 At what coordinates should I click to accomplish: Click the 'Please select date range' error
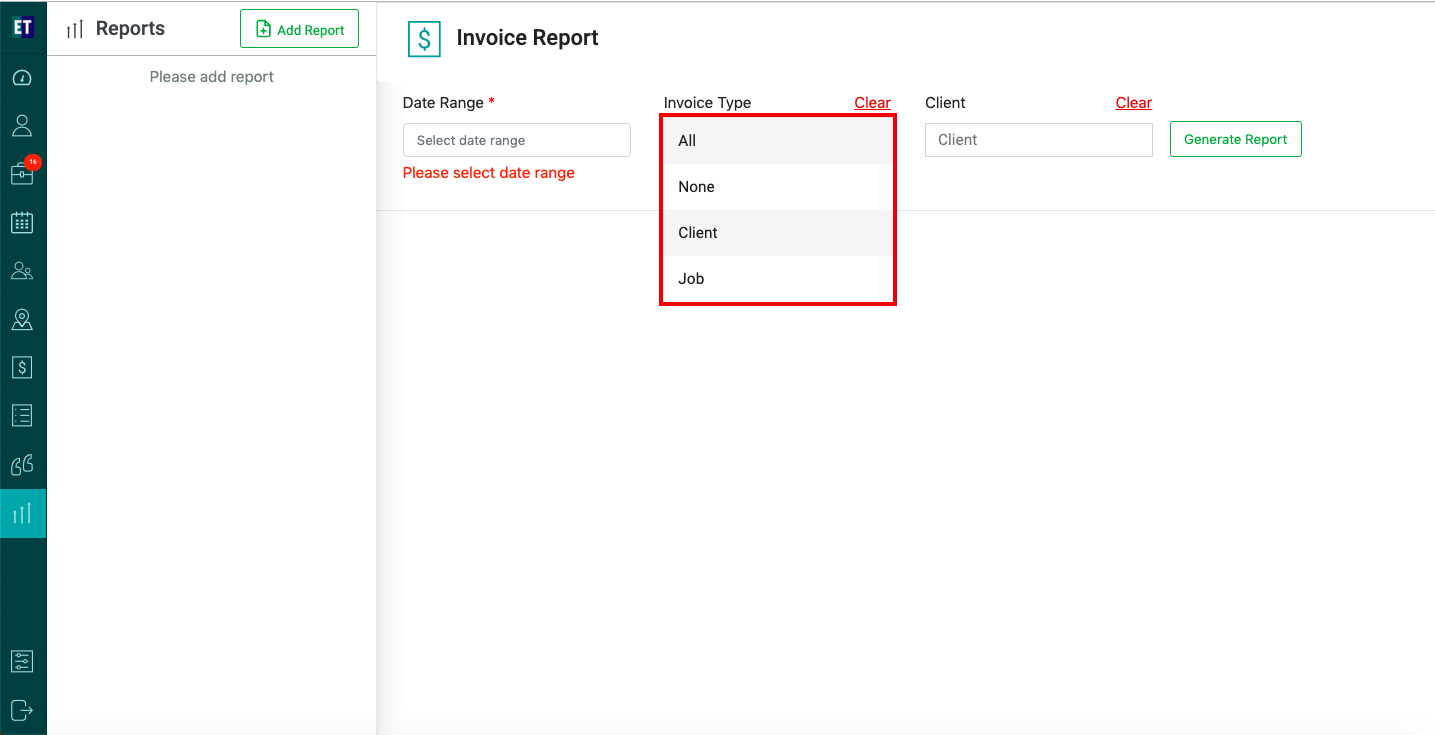click(x=489, y=173)
